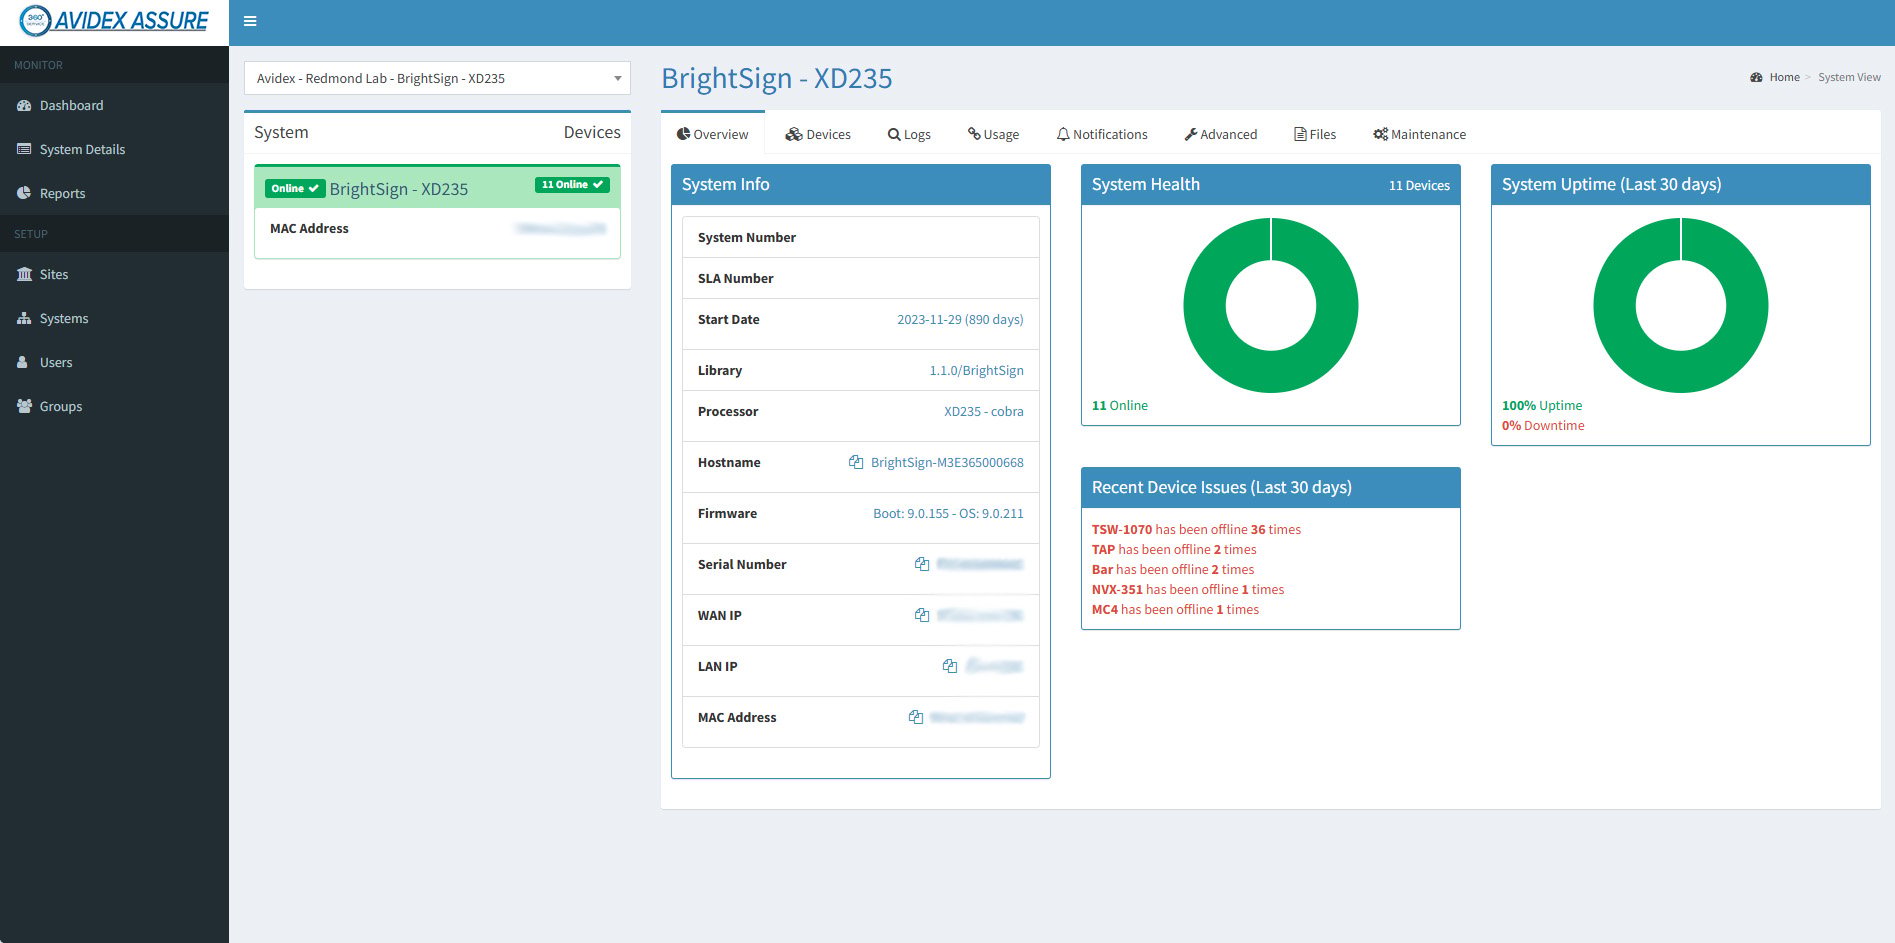Open Dashboard in sidebar

(114, 105)
